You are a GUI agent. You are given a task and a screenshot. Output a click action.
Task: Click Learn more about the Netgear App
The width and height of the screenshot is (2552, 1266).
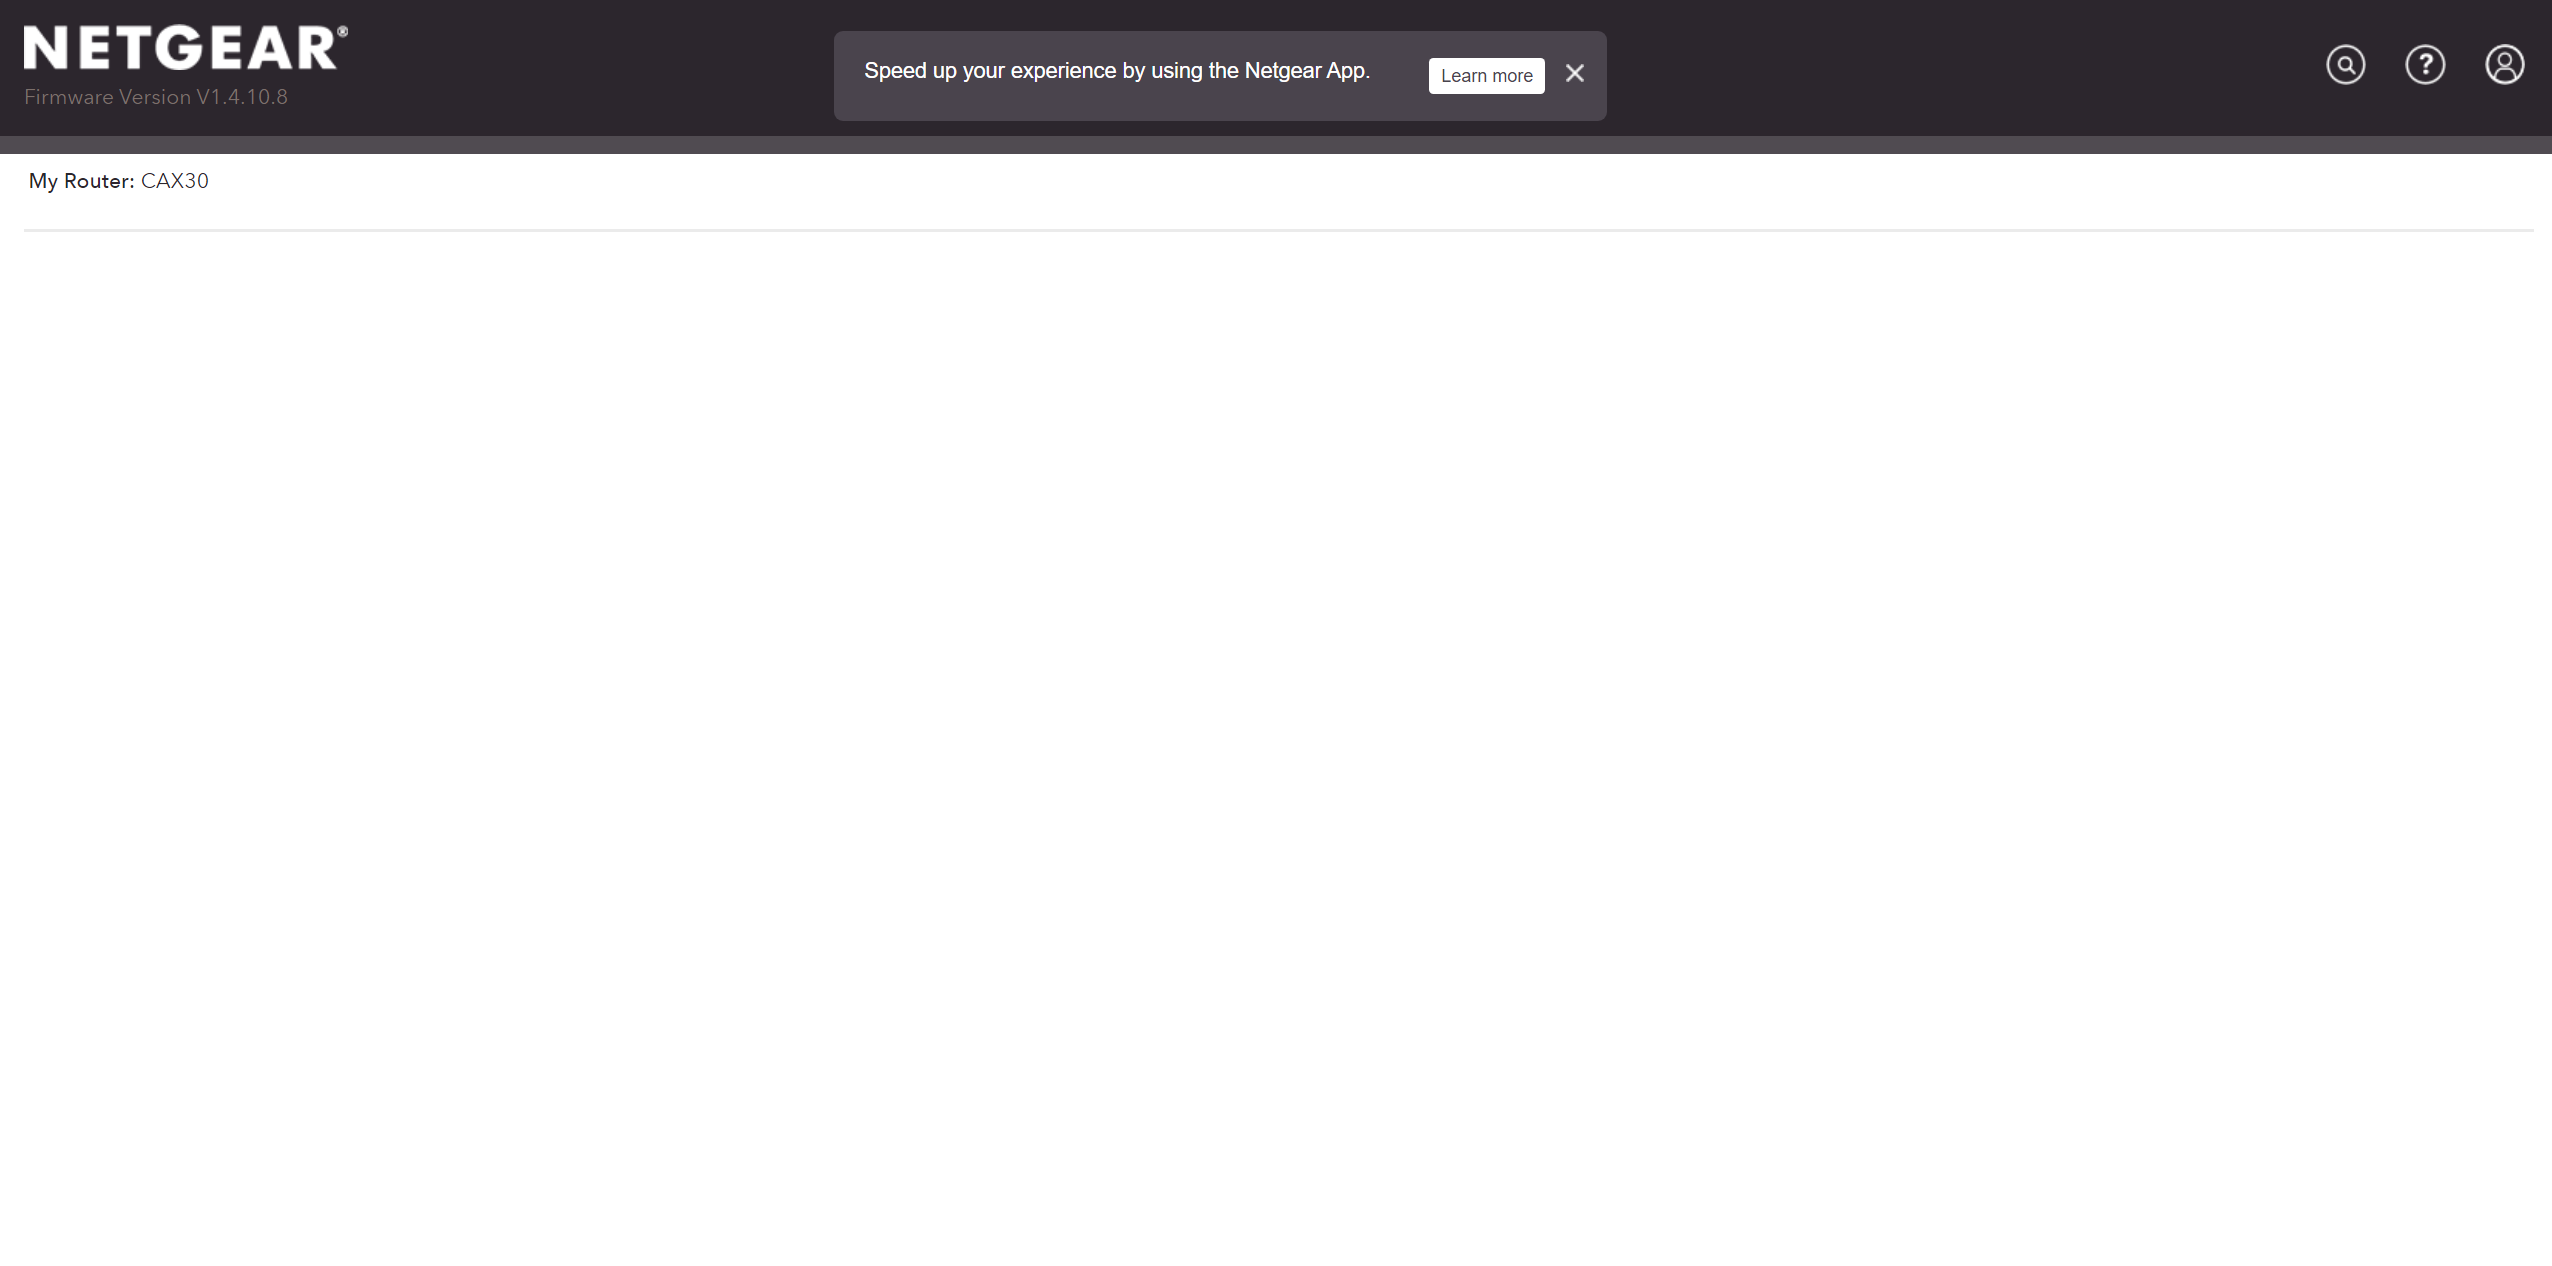(1486, 75)
